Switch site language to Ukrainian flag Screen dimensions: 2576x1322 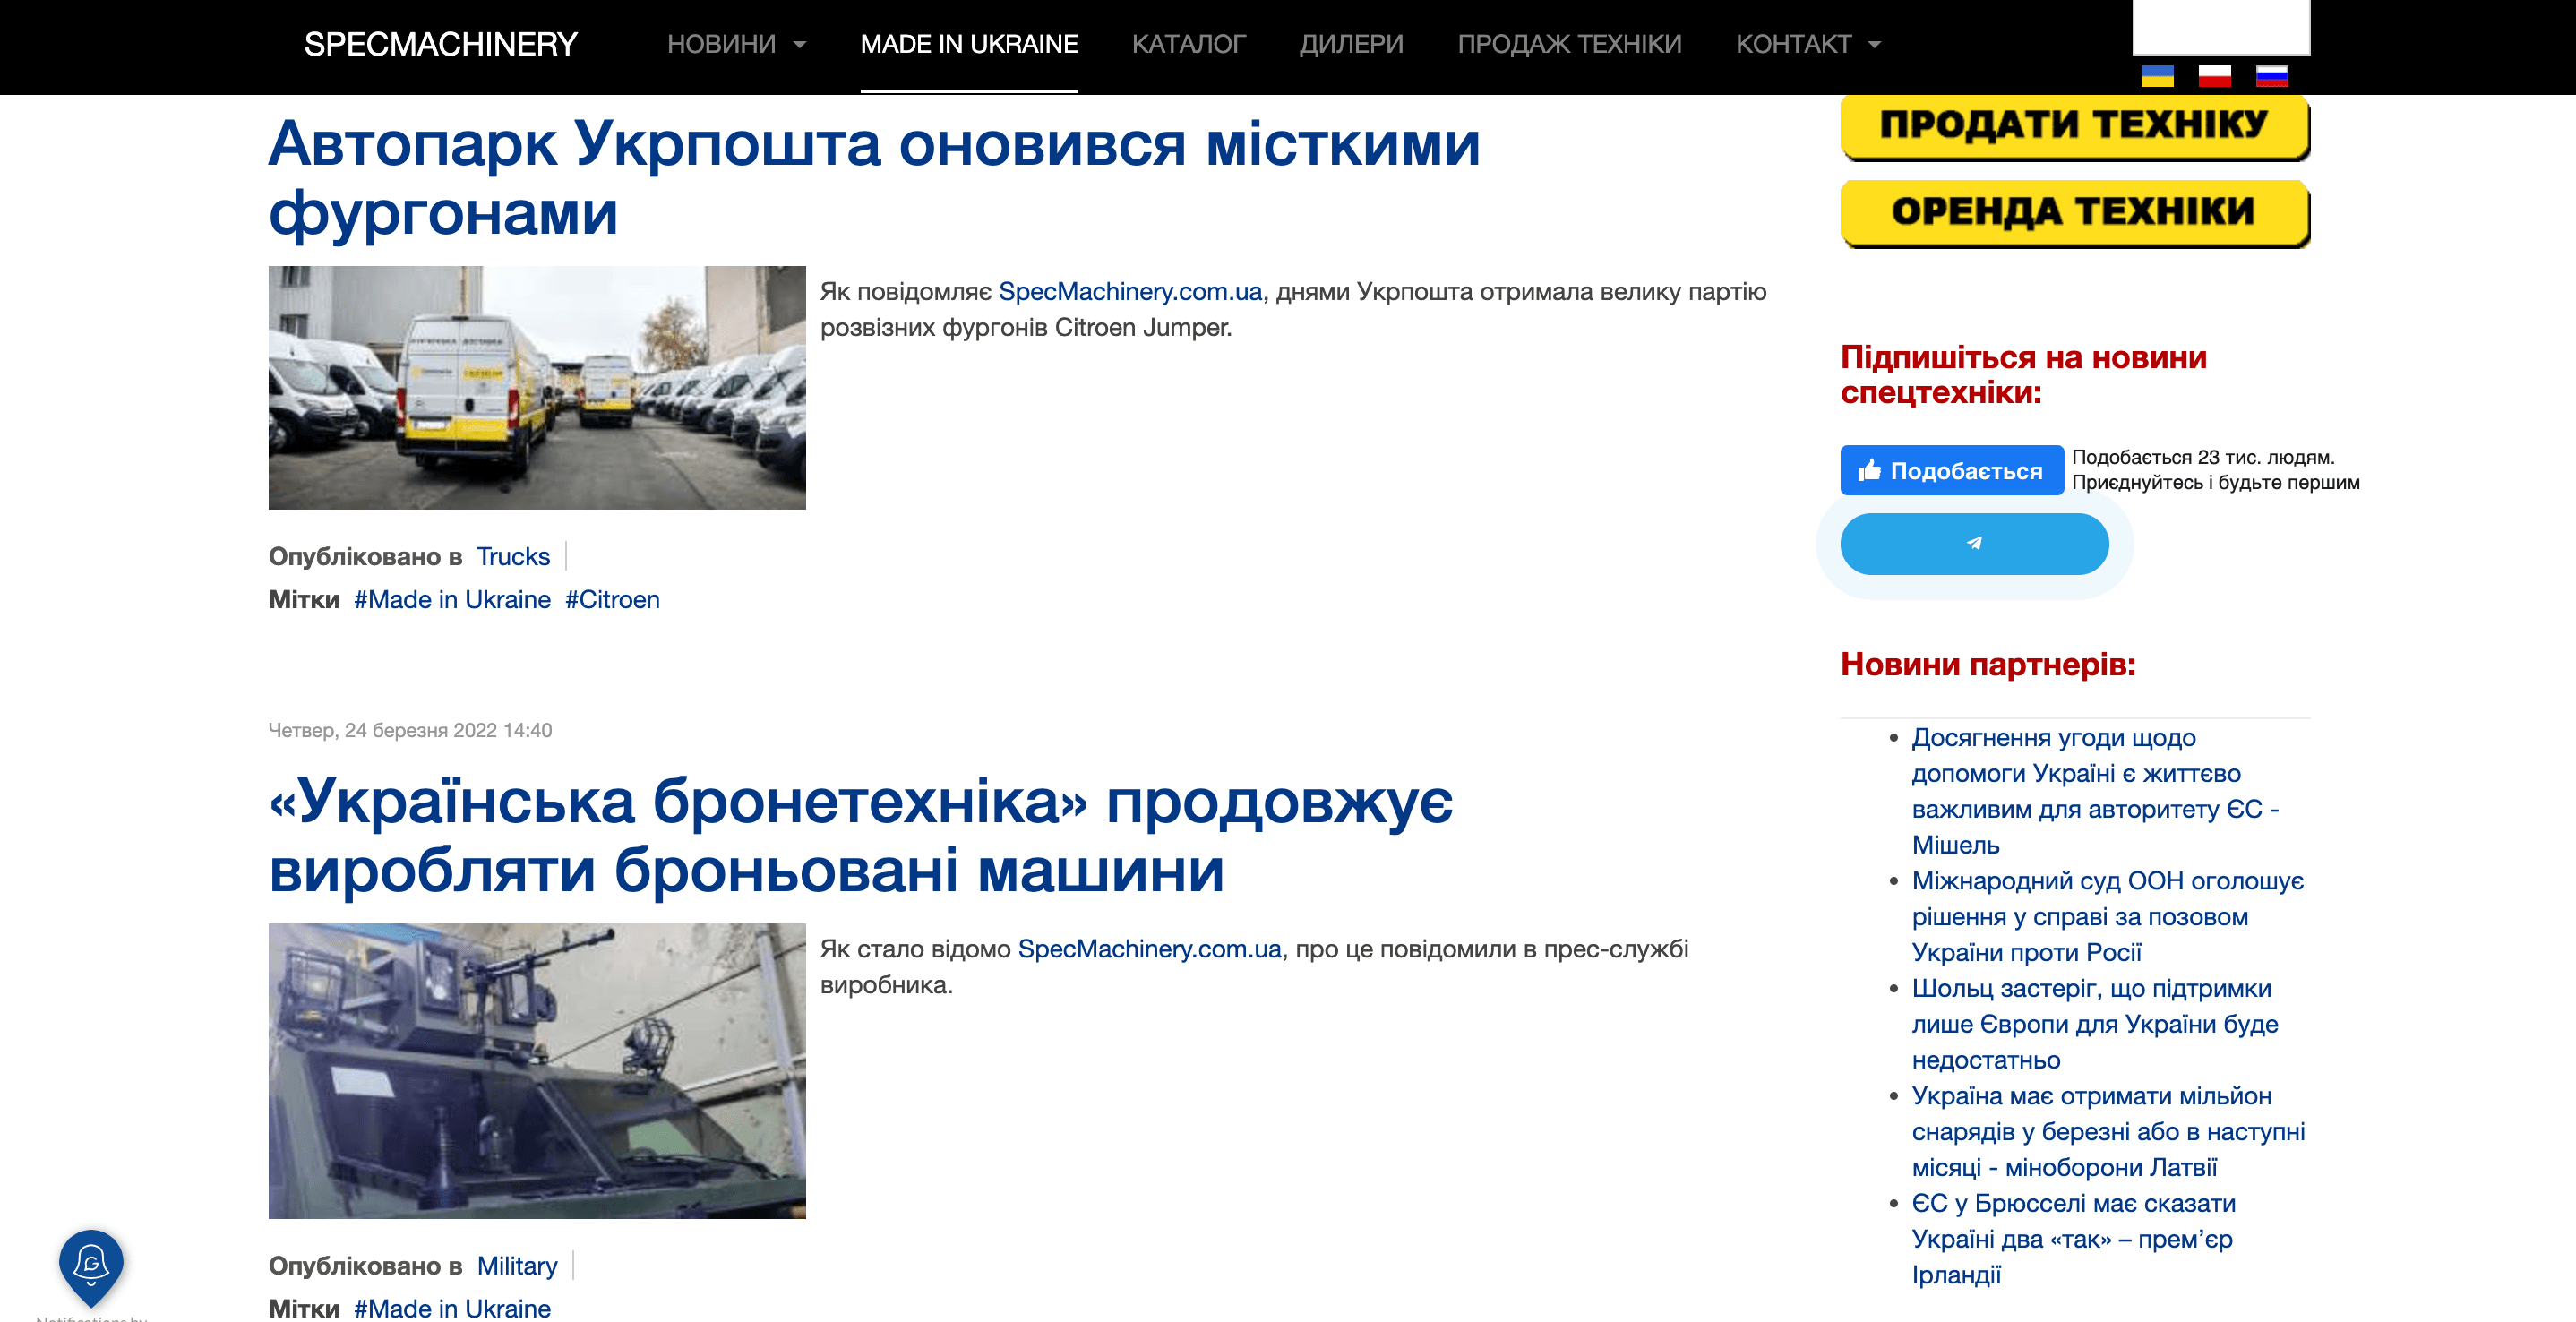click(x=2157, y=76)
